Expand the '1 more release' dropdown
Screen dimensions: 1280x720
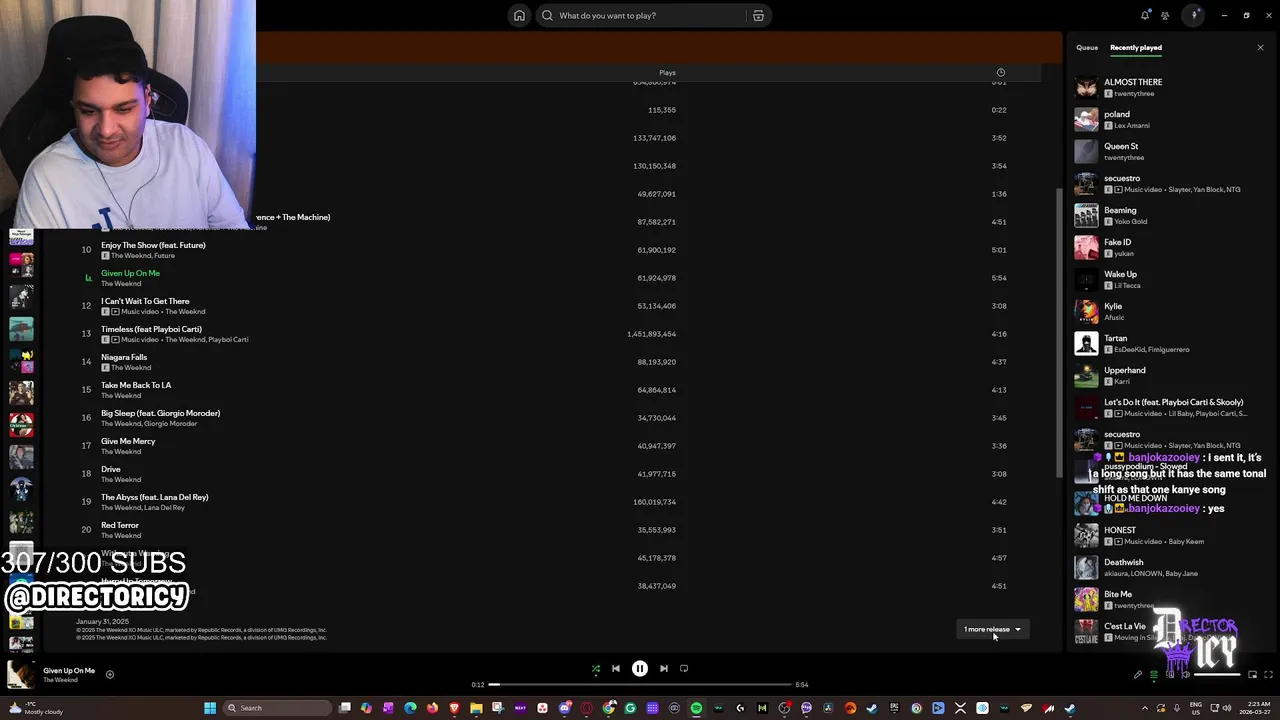pos(992,629)
